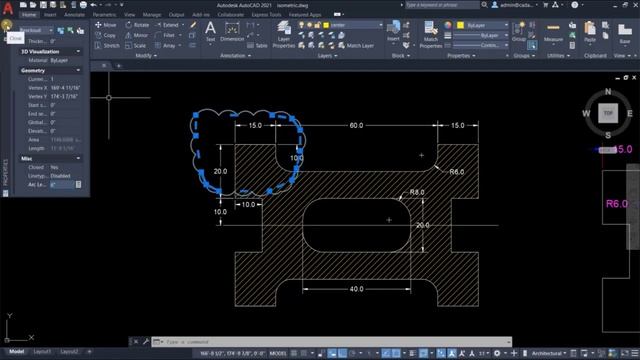The width and height of the screenshot is (640, 360).
Task: Click the Measure utility
Action: pos(553,32)
